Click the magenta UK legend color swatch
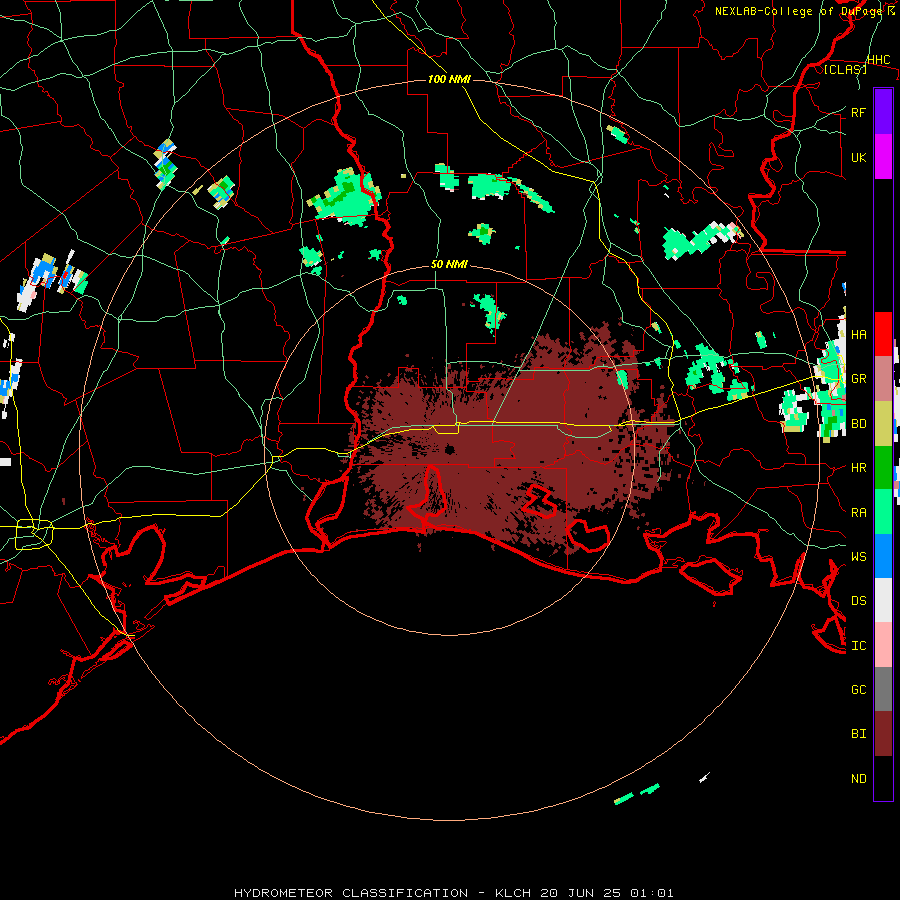Image resolution: width=900 pixels, height=900 pixels. [x=883, y=157]
